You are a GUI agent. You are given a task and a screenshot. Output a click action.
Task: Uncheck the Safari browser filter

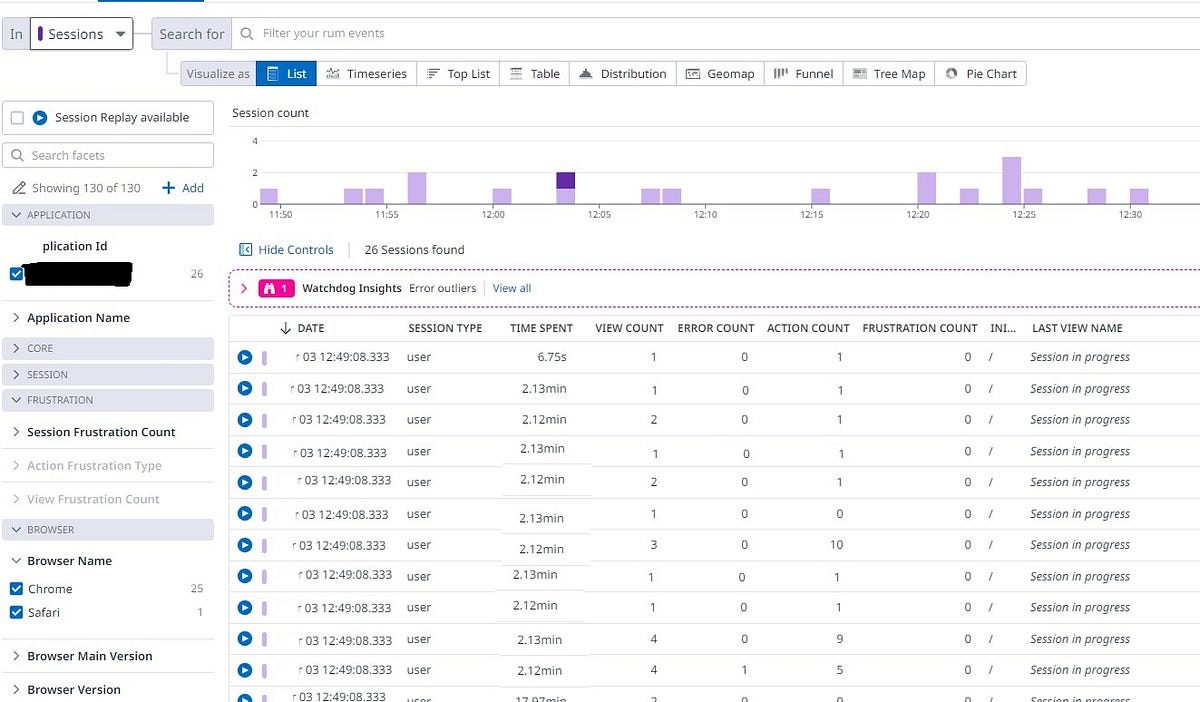[15, 612]
